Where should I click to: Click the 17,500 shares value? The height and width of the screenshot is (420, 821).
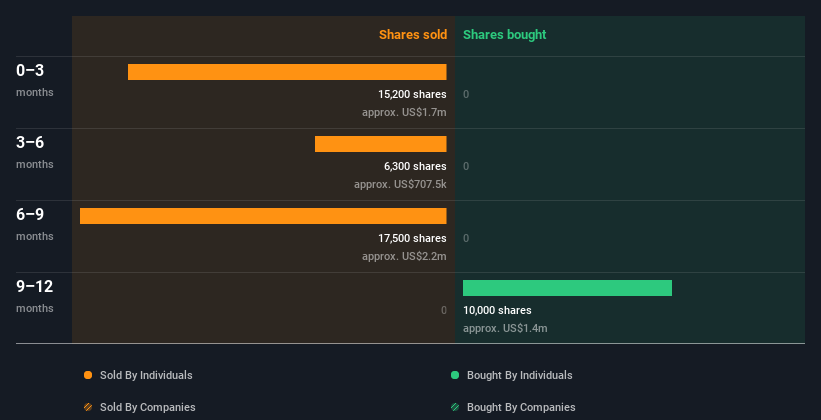(x=412, y=238)
